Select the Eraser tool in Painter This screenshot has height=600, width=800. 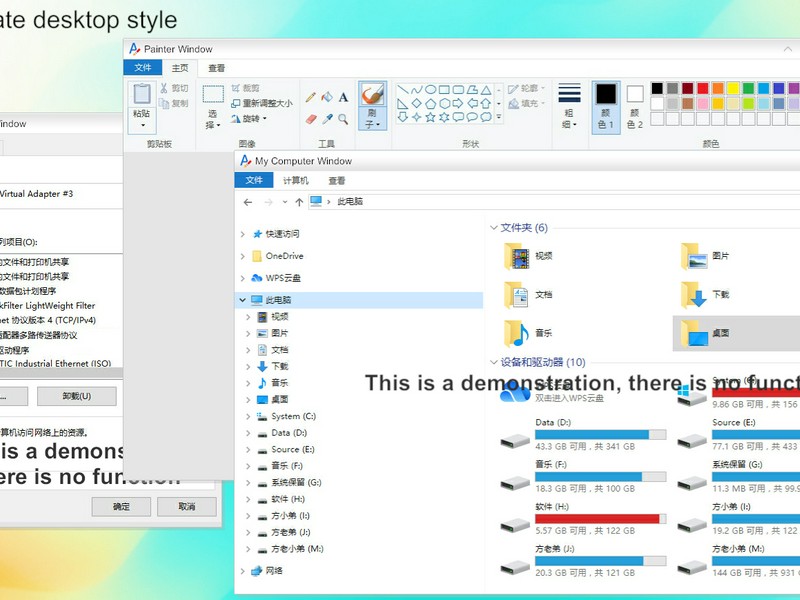point(311,119)
